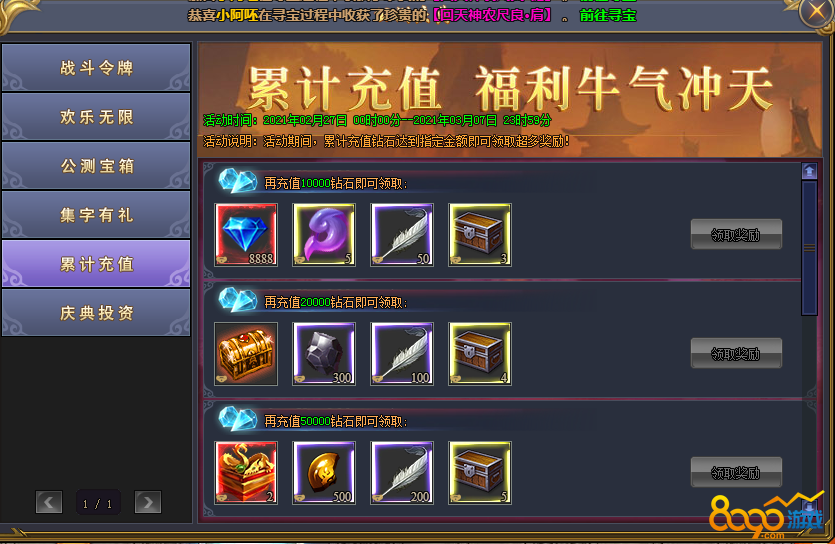Select the 集字有礼 tab
This screenshot has height=544, width=835.
click(x=96, y=215)
